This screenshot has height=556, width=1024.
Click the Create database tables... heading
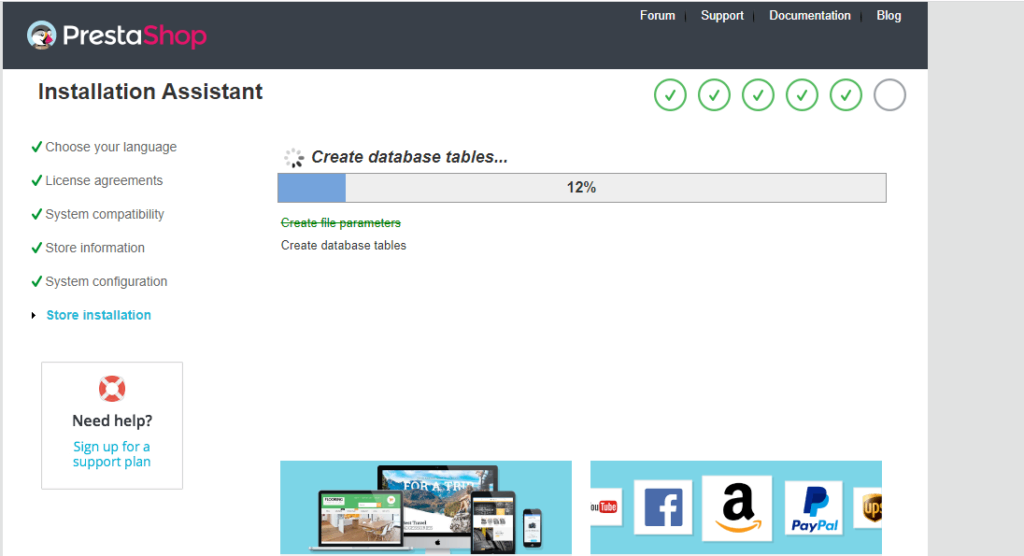click(x=409, y=157)
